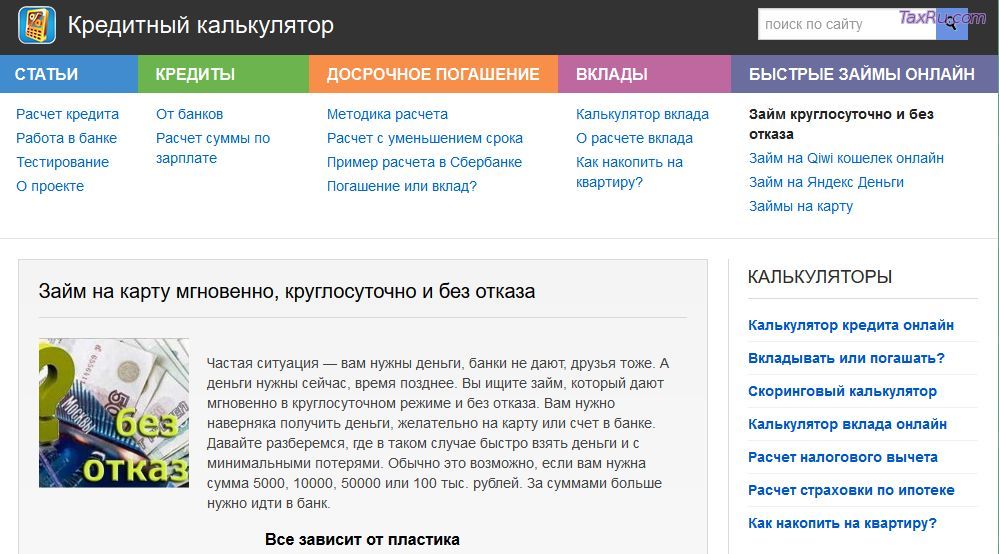Open Займ на Qiwi кошелек онлайн
The image size is (999, 554).
[x=846, y=159]
